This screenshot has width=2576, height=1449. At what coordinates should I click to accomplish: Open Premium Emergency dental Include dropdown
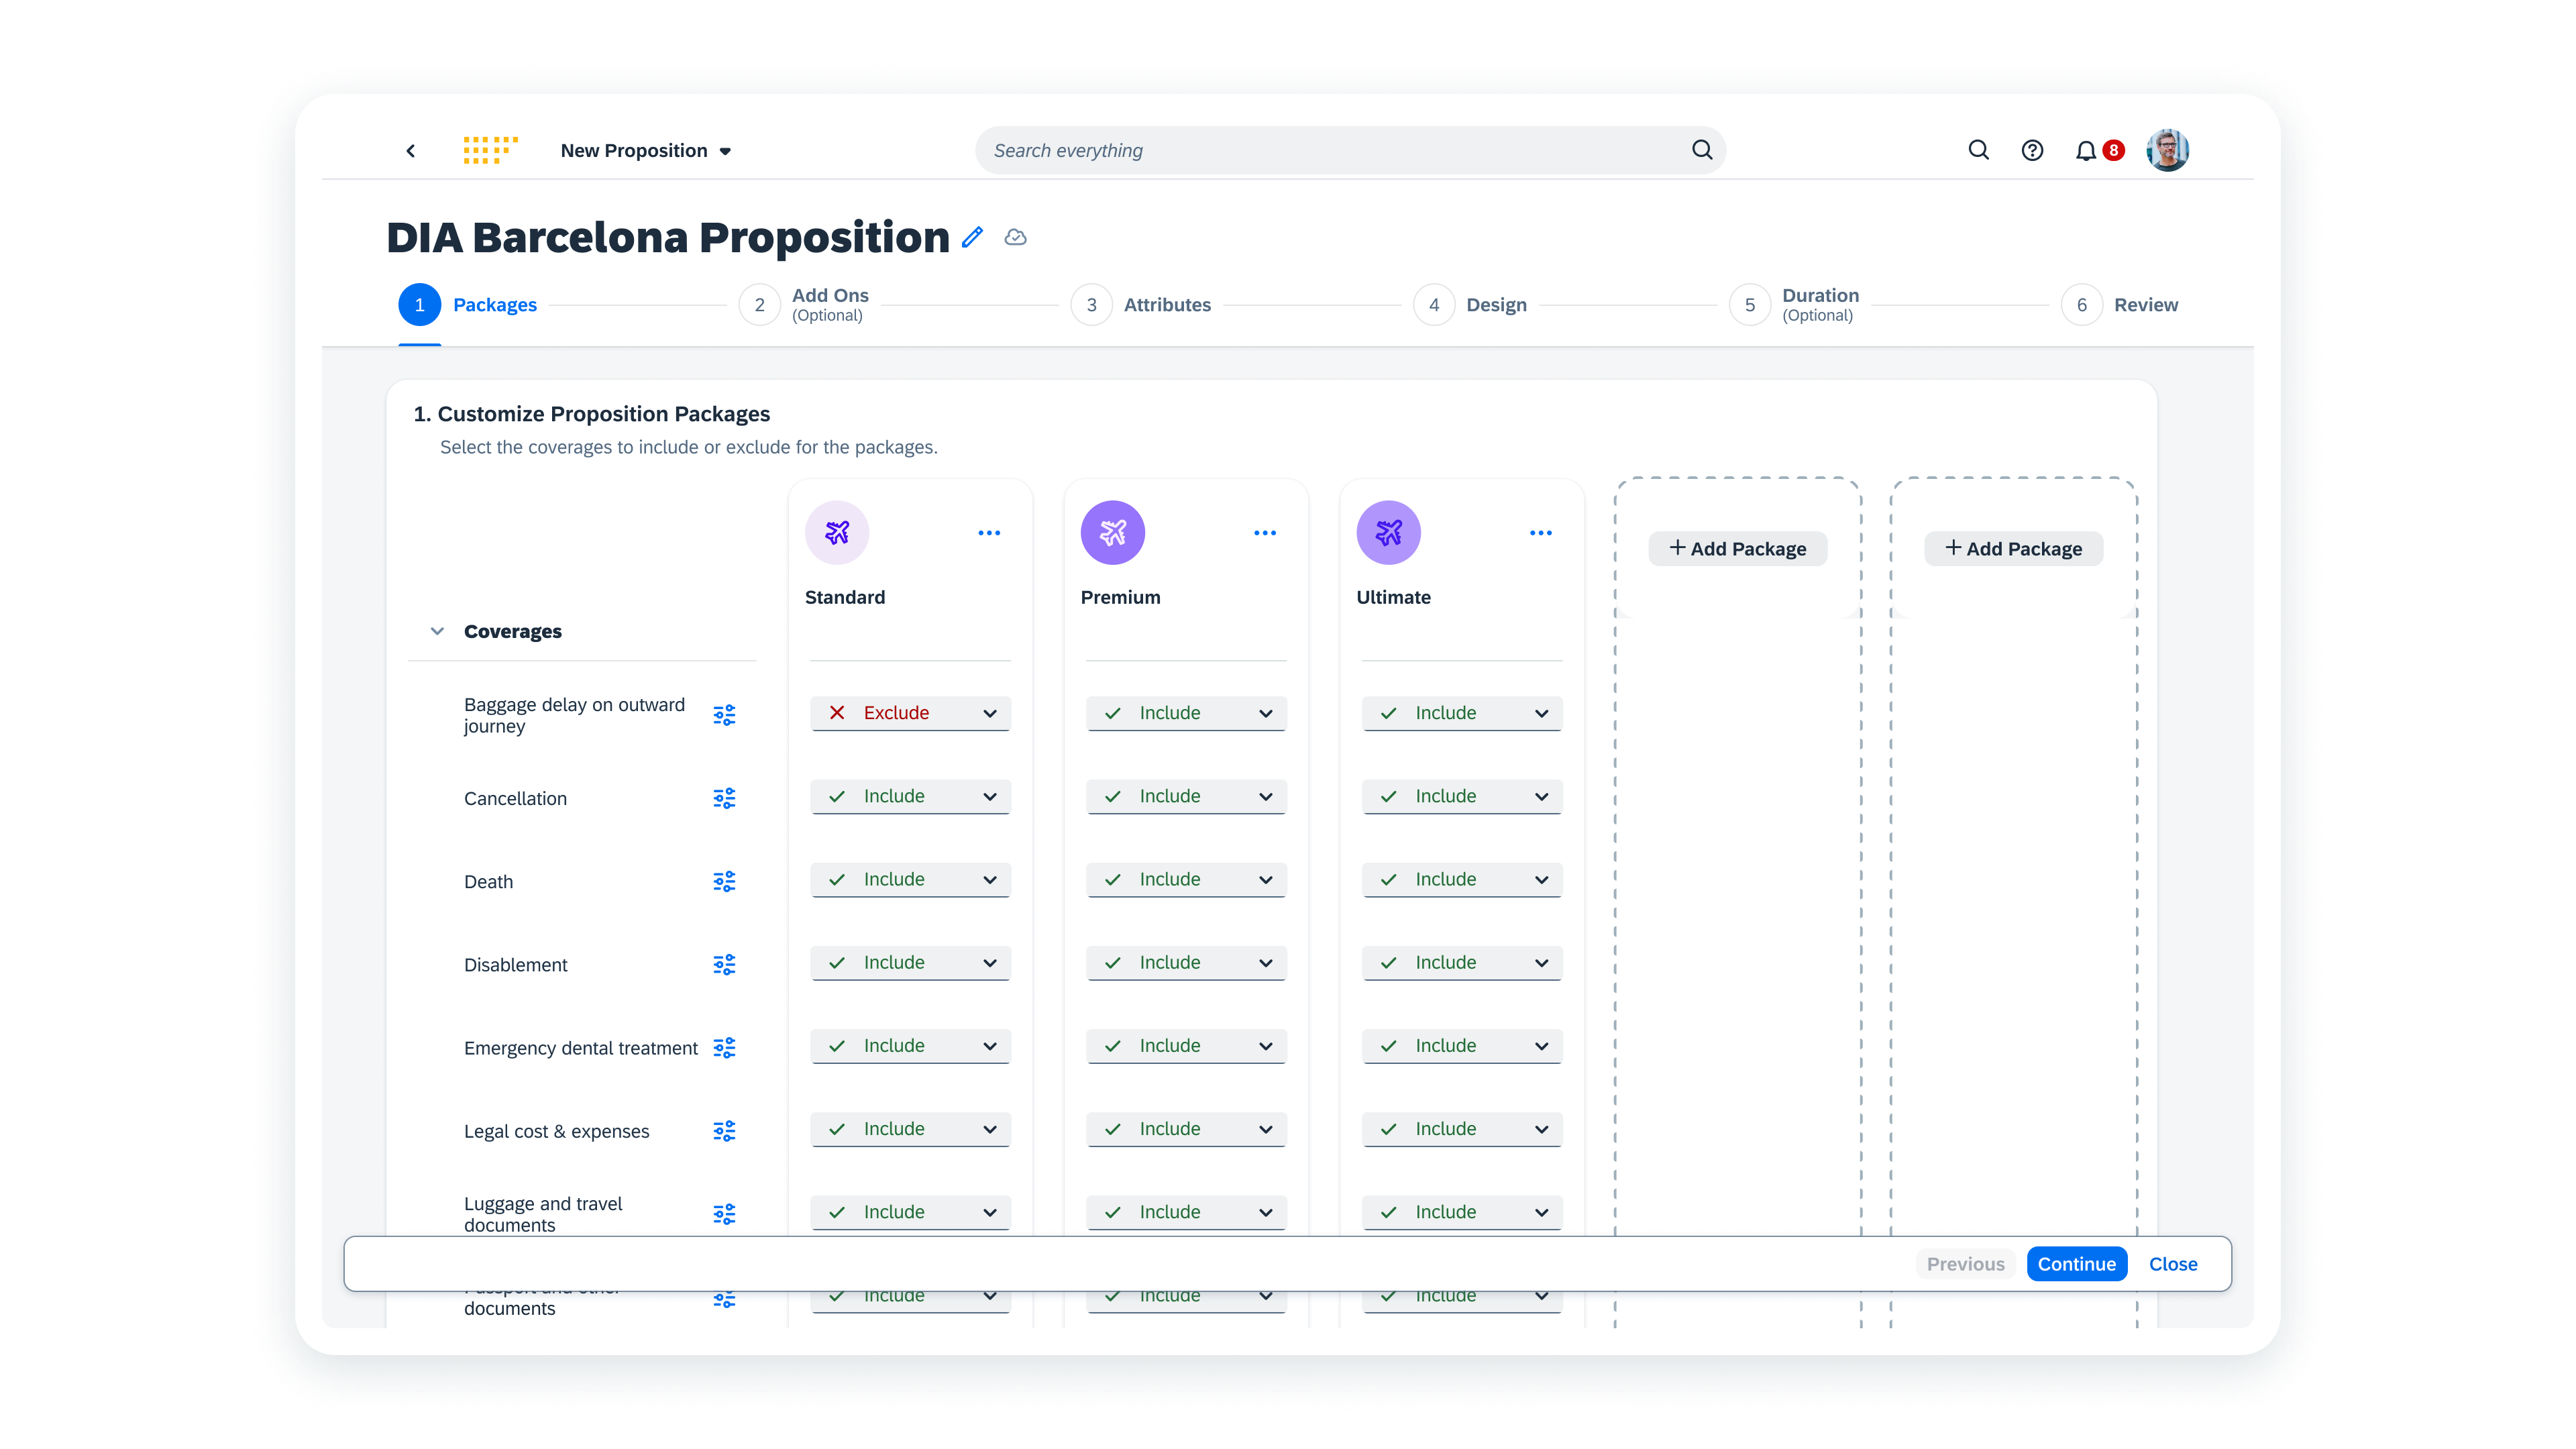tap(1186, 1045)
